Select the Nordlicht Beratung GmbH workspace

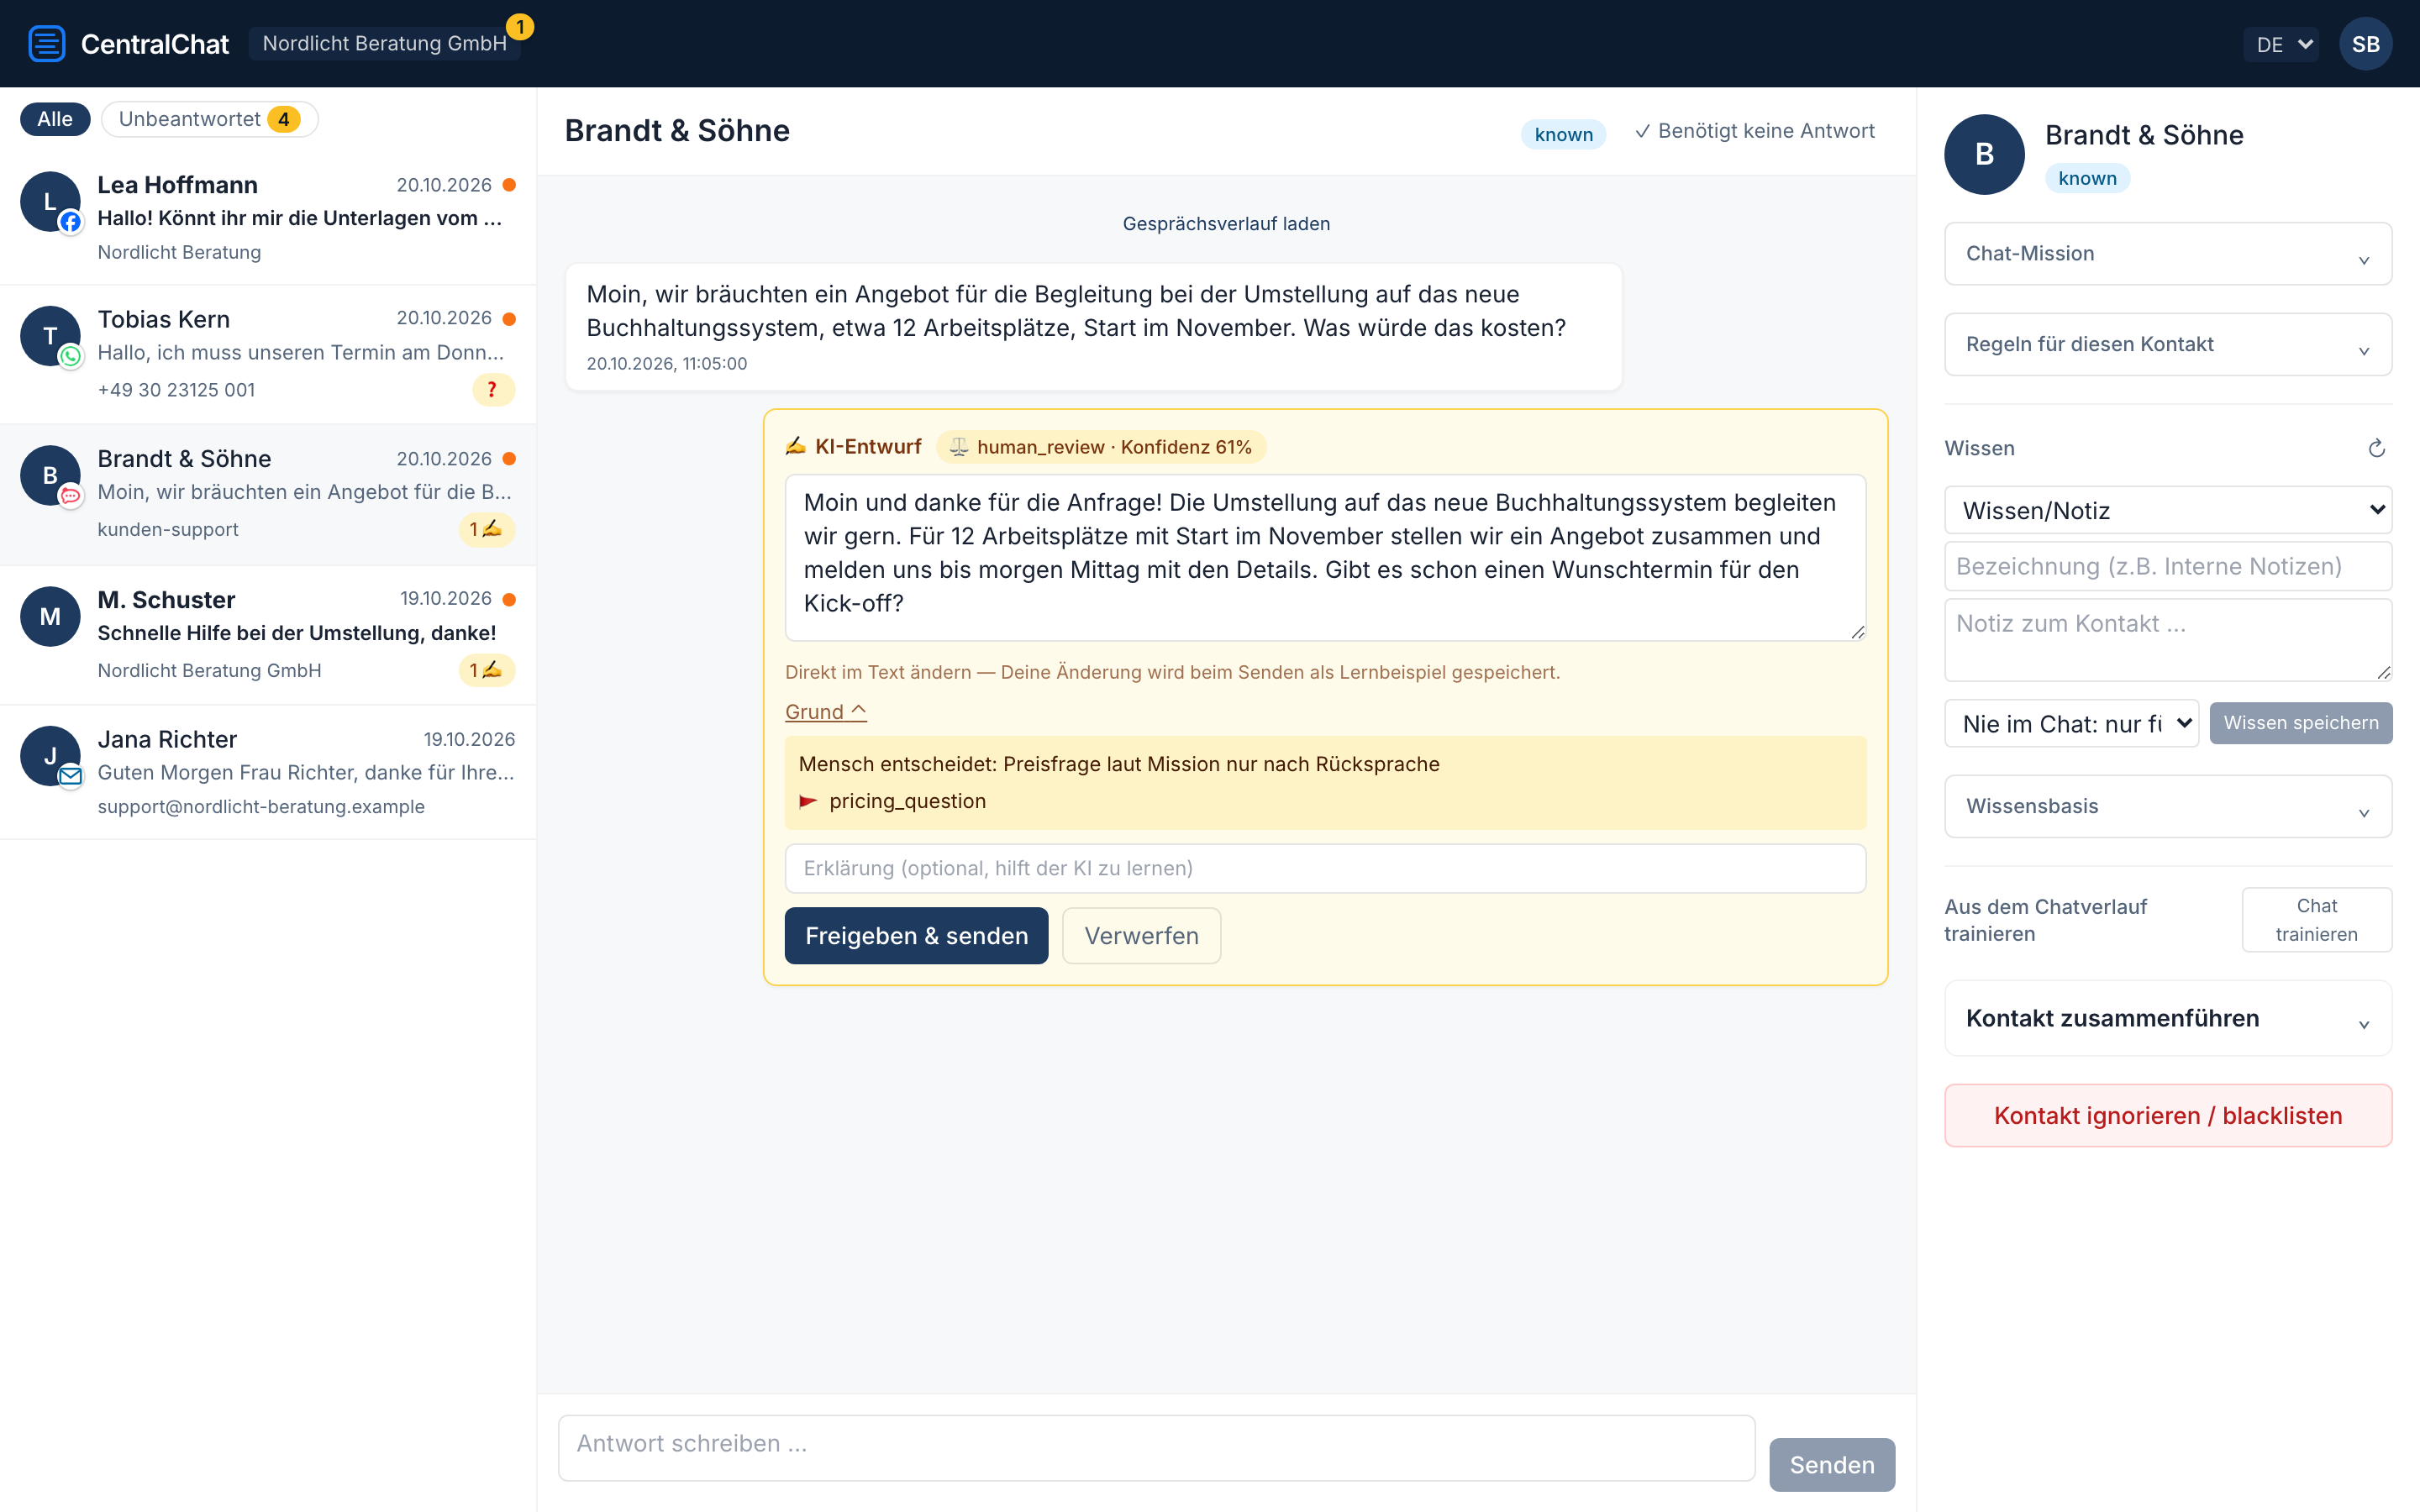384,44
